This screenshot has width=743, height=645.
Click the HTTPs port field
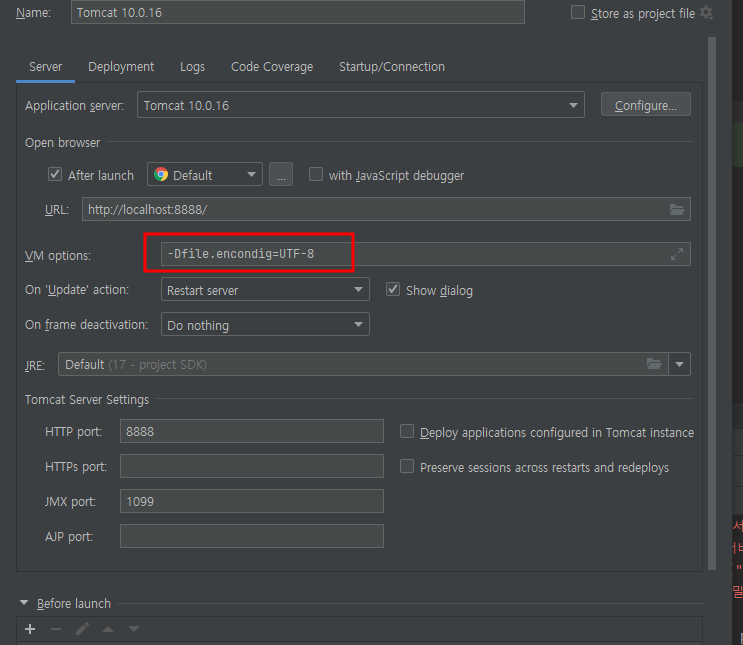[252, 466]
